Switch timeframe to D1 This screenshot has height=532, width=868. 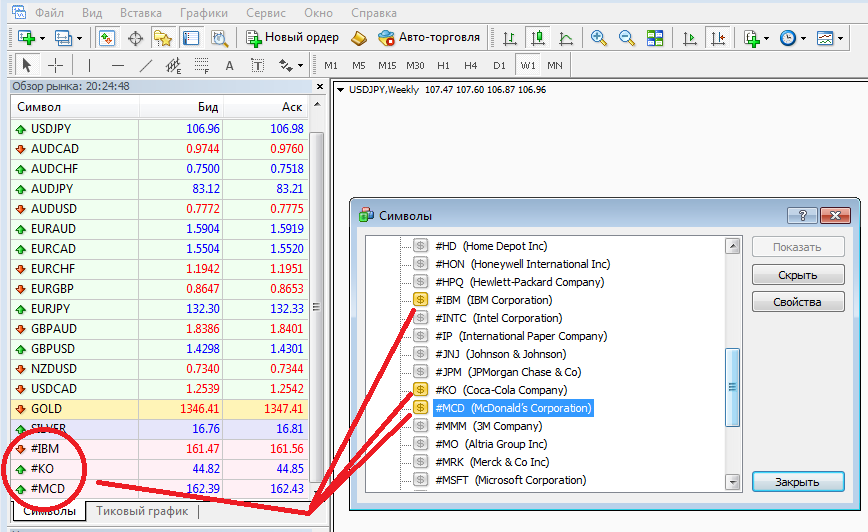tap(499, 65)
